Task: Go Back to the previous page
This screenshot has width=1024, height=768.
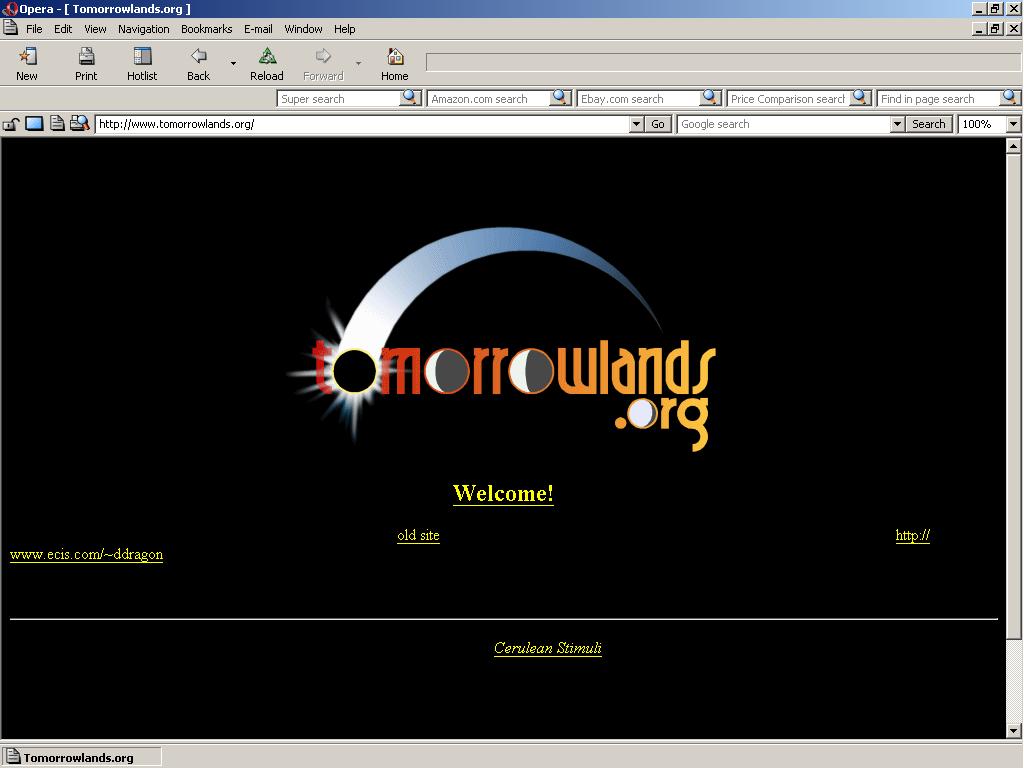Action: pos(198,63)
